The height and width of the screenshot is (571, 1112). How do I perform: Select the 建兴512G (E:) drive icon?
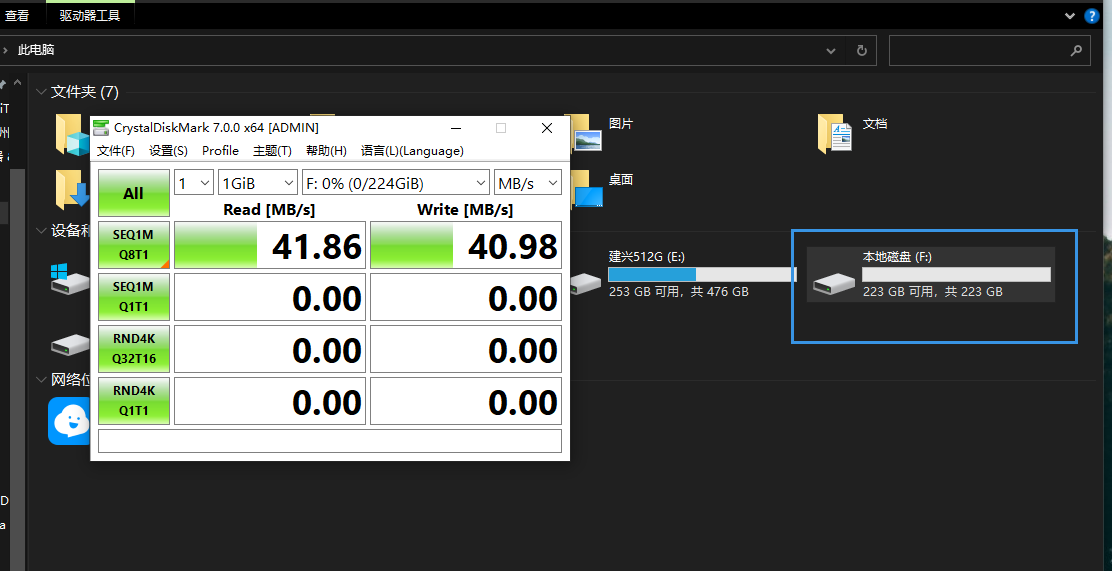click(x=585, y=284)
